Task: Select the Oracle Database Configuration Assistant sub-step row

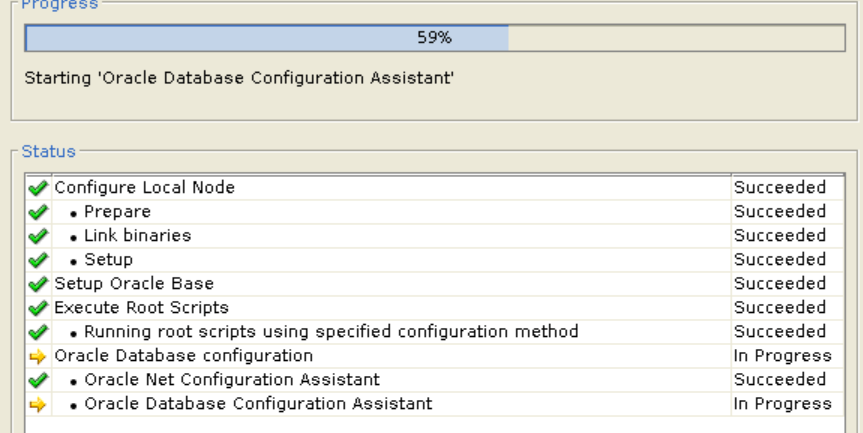Action: pyautogui.click(x=435, y=404)
